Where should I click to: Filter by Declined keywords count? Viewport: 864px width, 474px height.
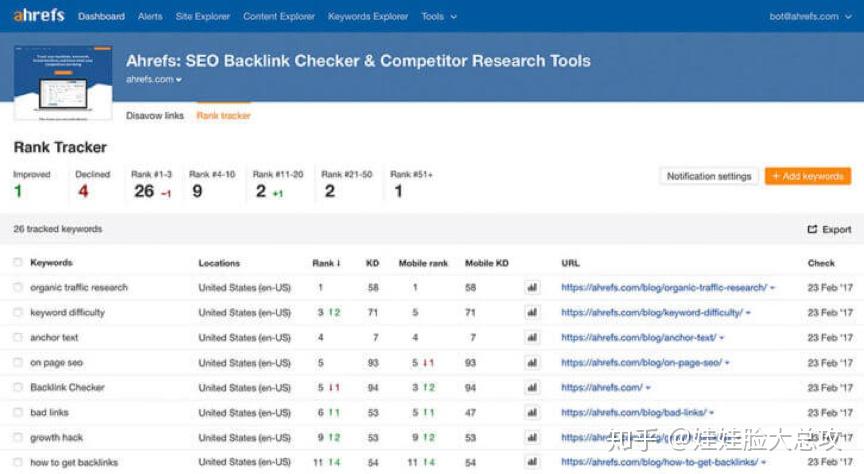click(92, 184)
